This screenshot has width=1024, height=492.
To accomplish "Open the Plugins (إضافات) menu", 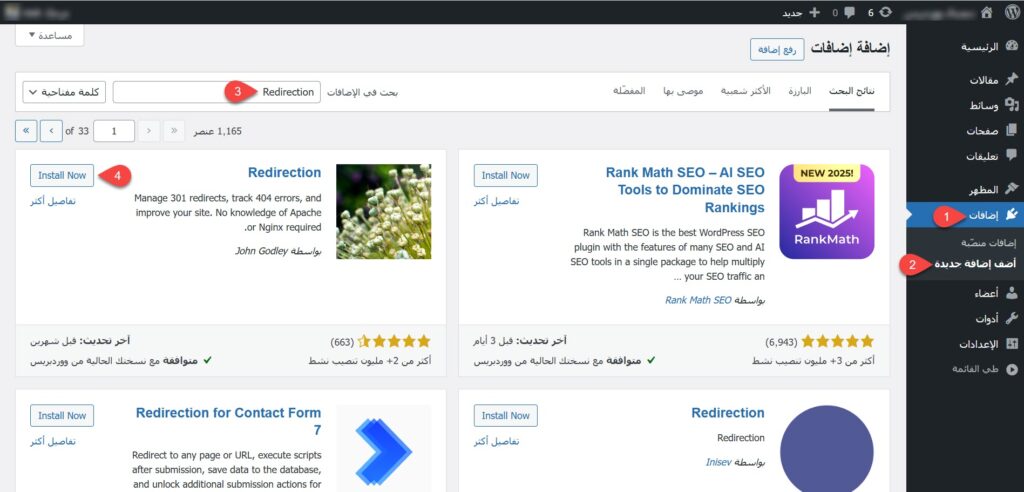I will click(x=965, y=215).
